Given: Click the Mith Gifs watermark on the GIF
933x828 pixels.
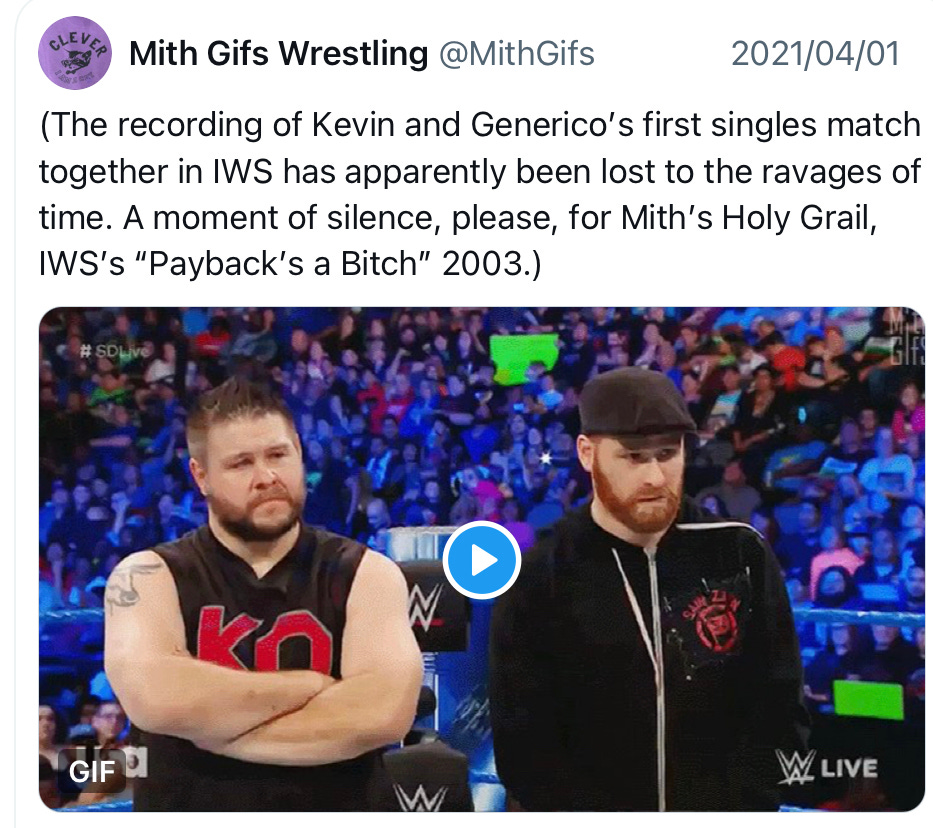Looking at the screenshot, I should 907,337.
